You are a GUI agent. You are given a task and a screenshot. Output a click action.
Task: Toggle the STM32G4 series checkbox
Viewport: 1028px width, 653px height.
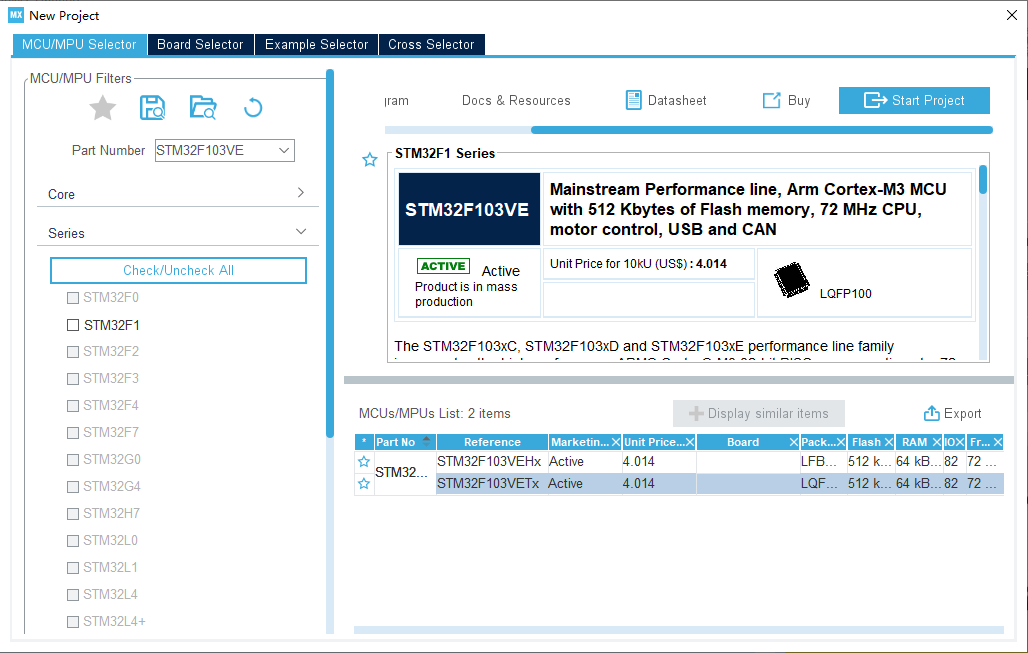(x=73, y=486)
